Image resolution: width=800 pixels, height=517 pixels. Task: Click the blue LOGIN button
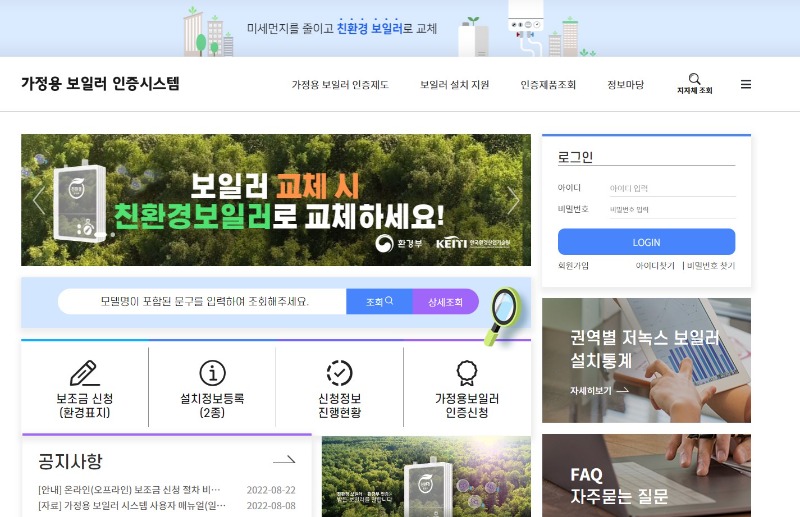[x=646, y=242]
